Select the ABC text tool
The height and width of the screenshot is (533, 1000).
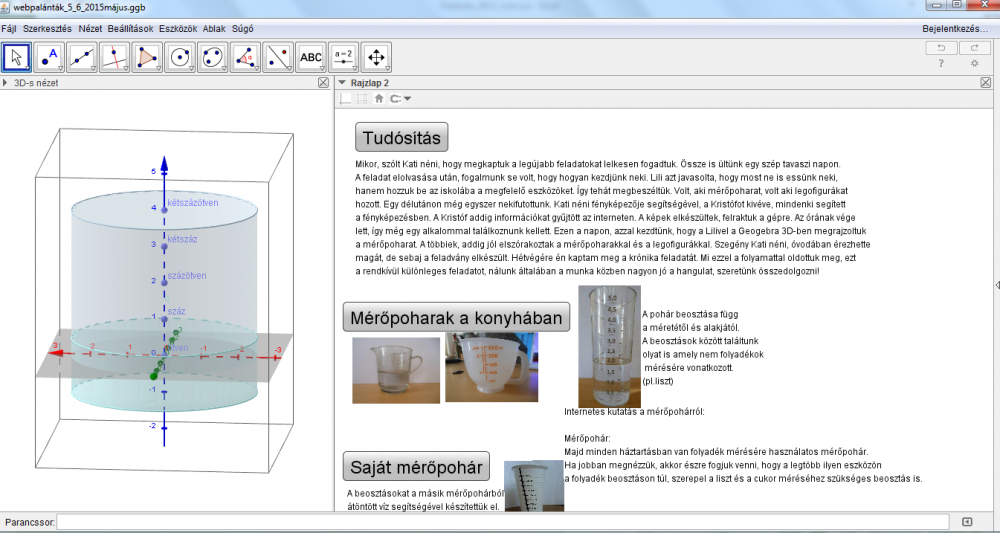point(311,57)
